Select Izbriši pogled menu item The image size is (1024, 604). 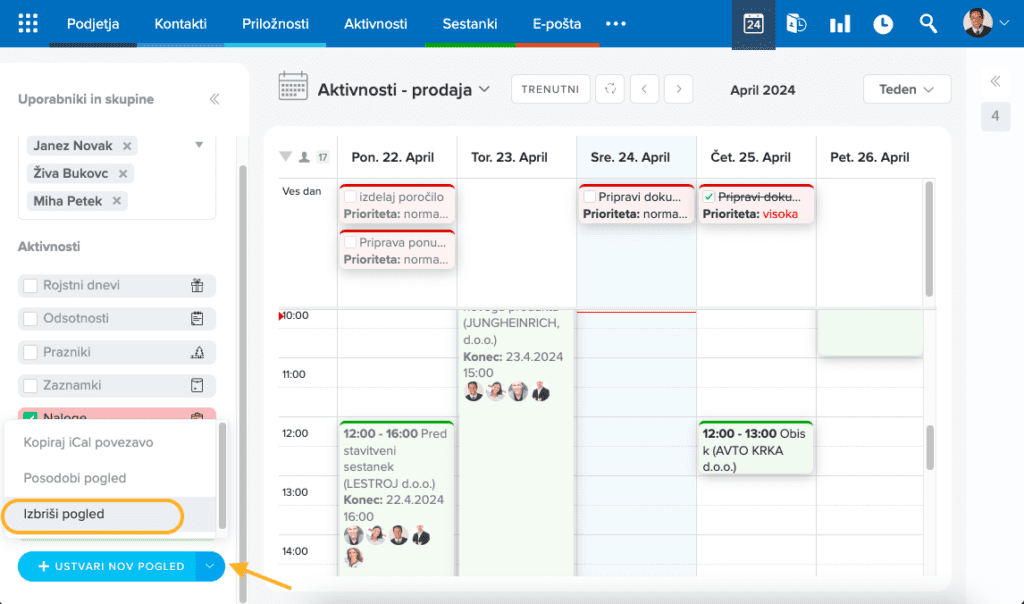[92, 515]
